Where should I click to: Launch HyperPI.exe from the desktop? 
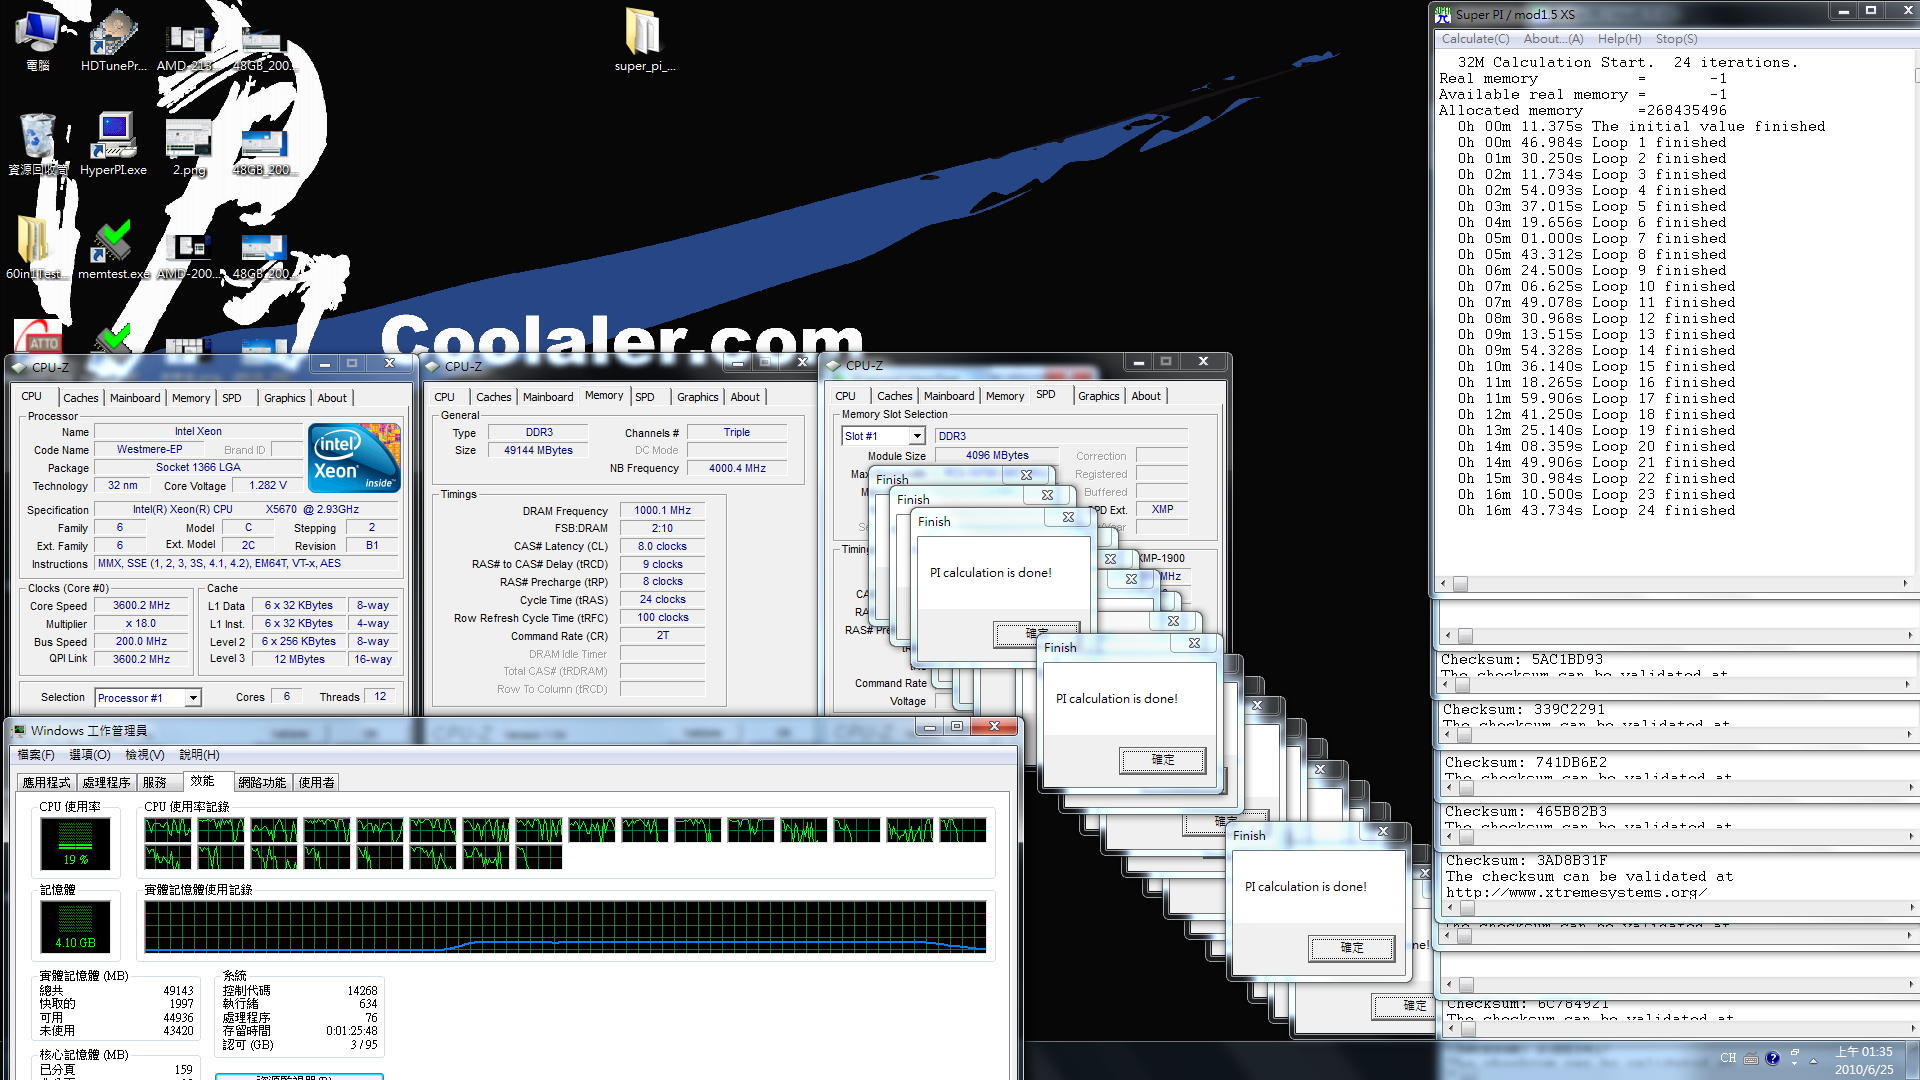click(x=113, y=145)
